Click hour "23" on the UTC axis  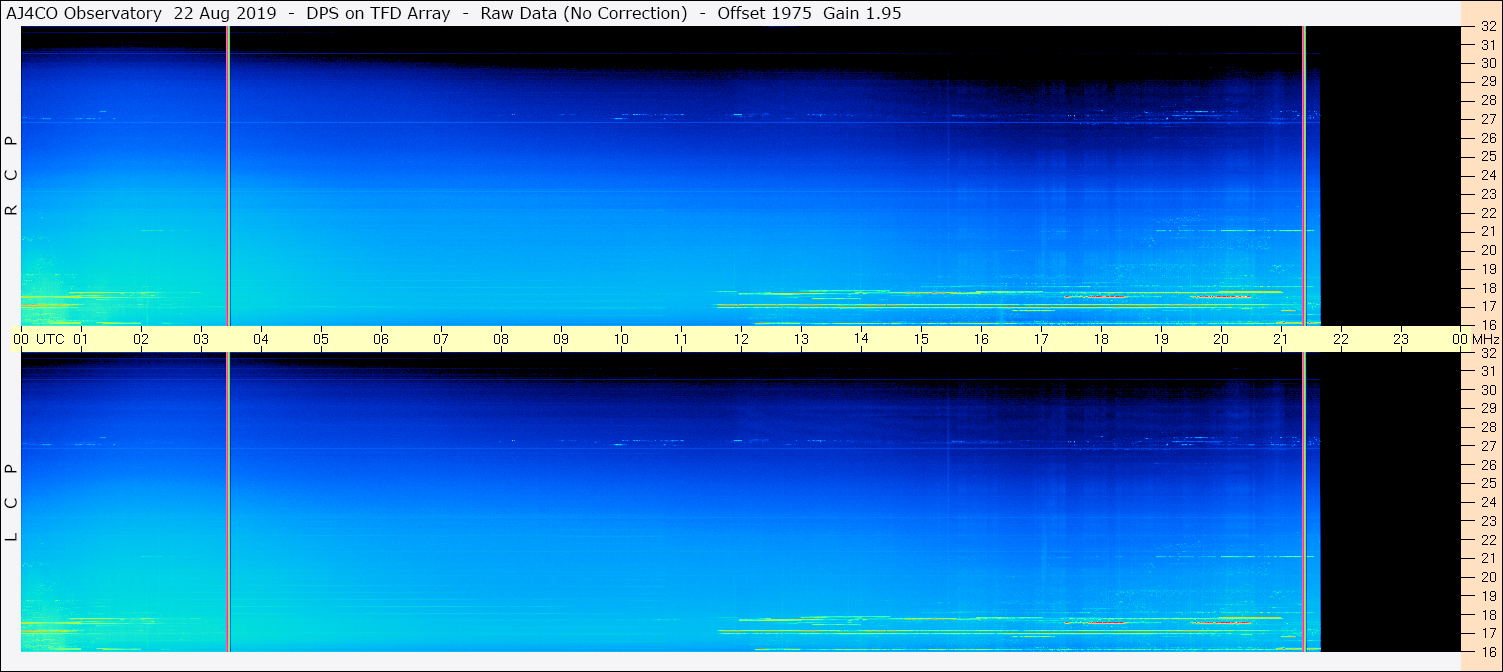click(1401, 339)
